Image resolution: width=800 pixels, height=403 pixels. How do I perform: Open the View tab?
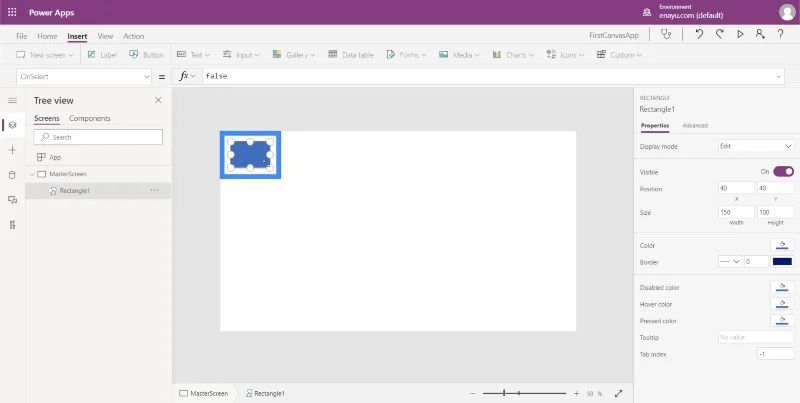tap(105, 36)
